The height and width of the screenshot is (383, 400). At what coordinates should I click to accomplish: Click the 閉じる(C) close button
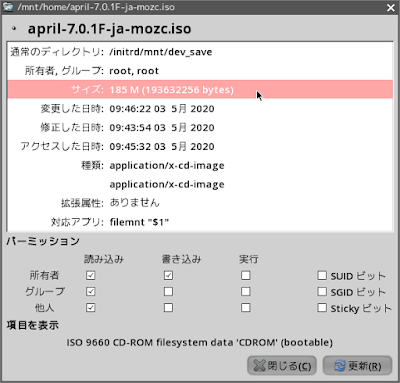[282, 366]
